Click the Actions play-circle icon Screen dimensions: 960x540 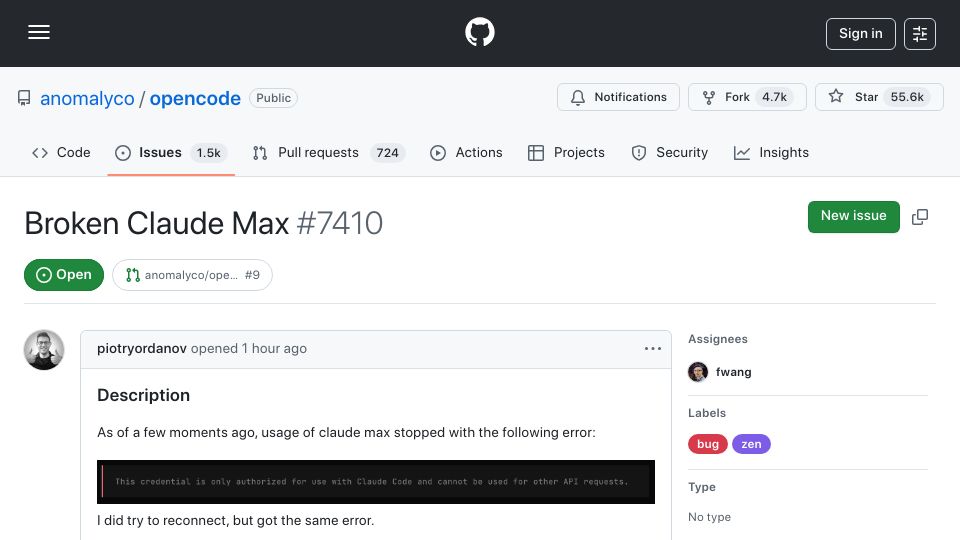[x=438, y=153]
